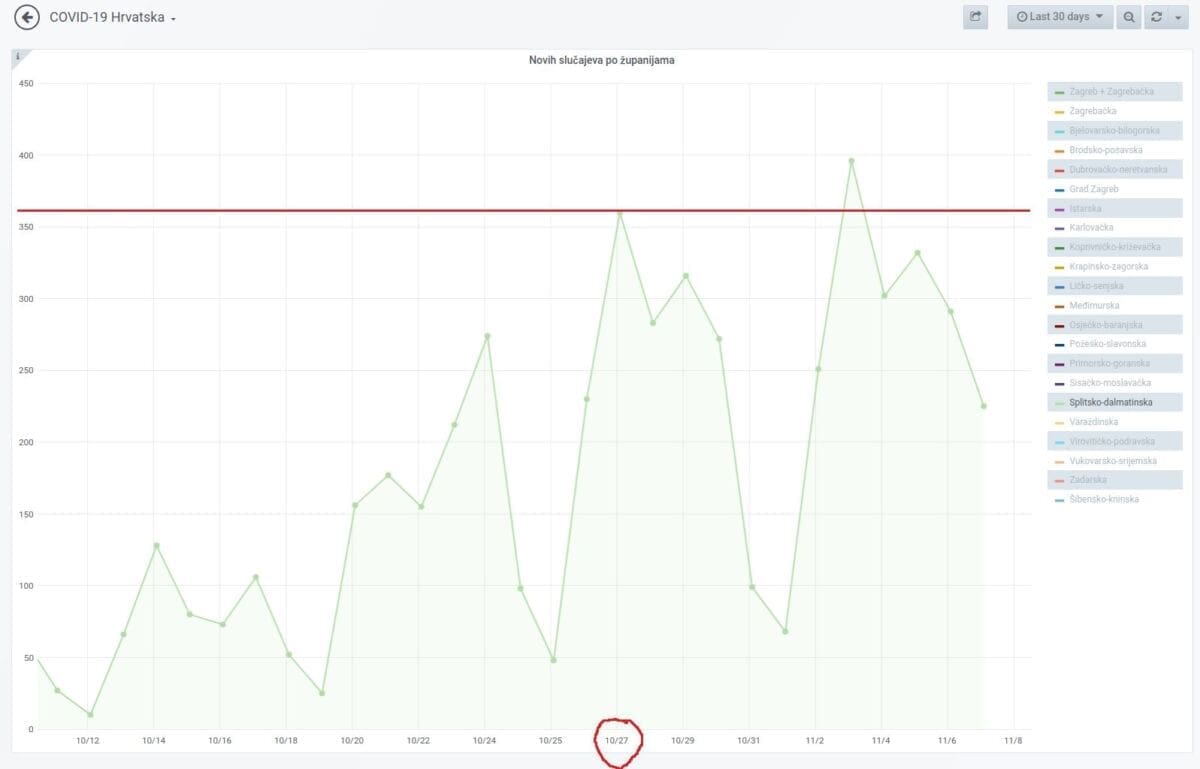The image size is (1200, 769).
Task: Click the Dubrovačko-neretvanska red color swatch
Action: 1059,170
